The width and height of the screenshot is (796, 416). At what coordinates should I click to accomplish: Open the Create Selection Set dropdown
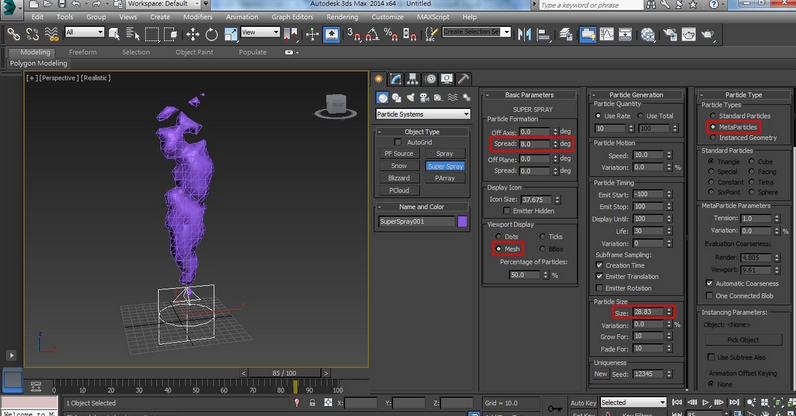tap(477, 32)
